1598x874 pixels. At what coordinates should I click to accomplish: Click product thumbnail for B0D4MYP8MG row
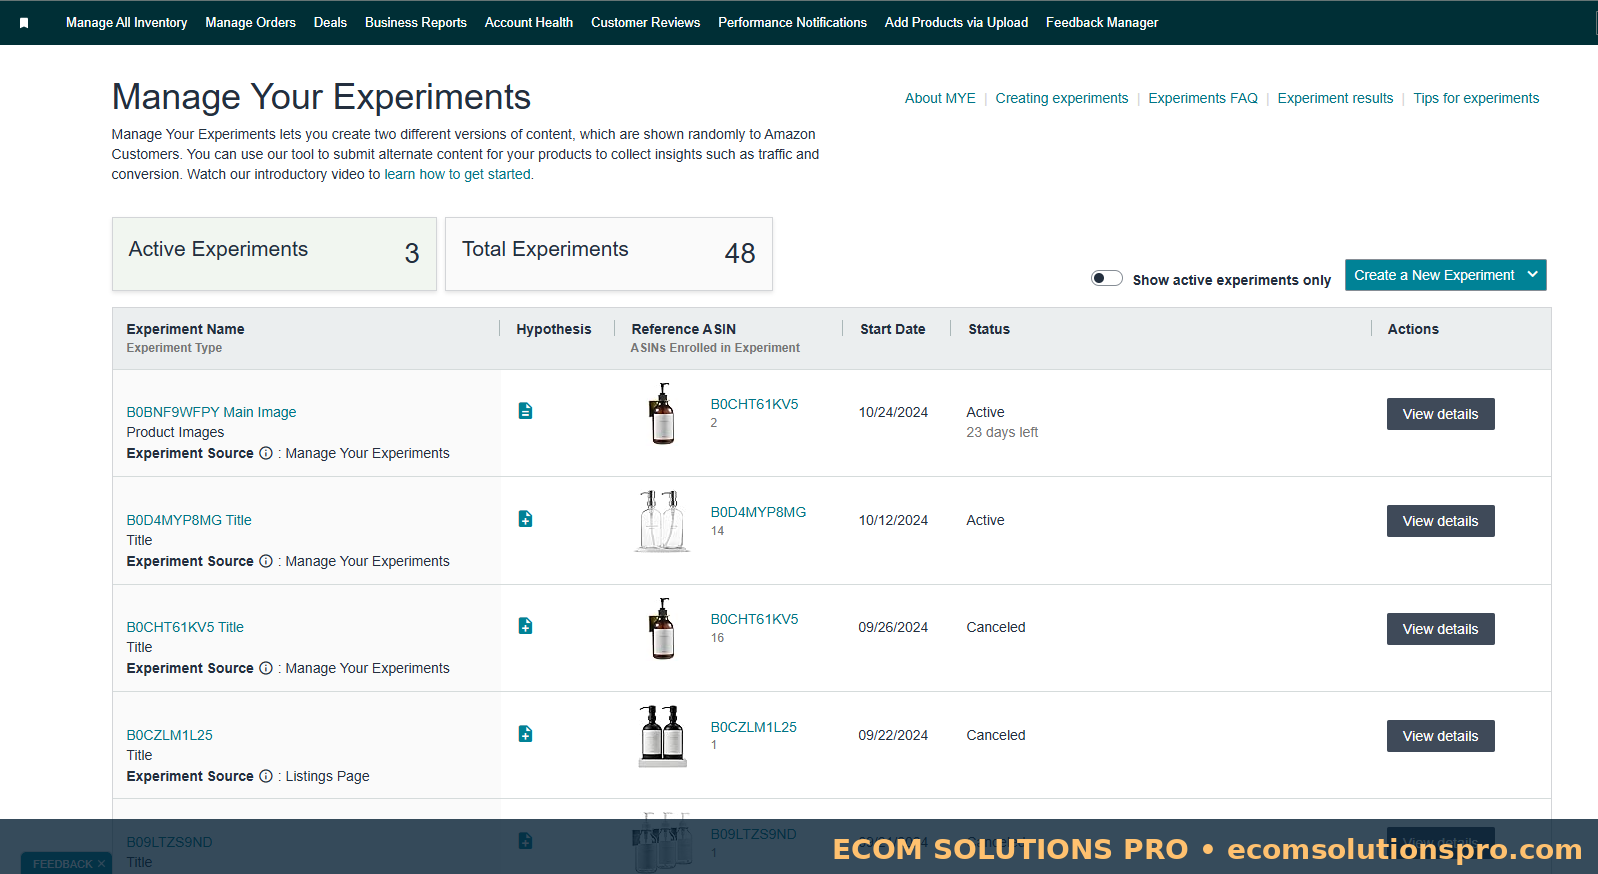point(662,521)
